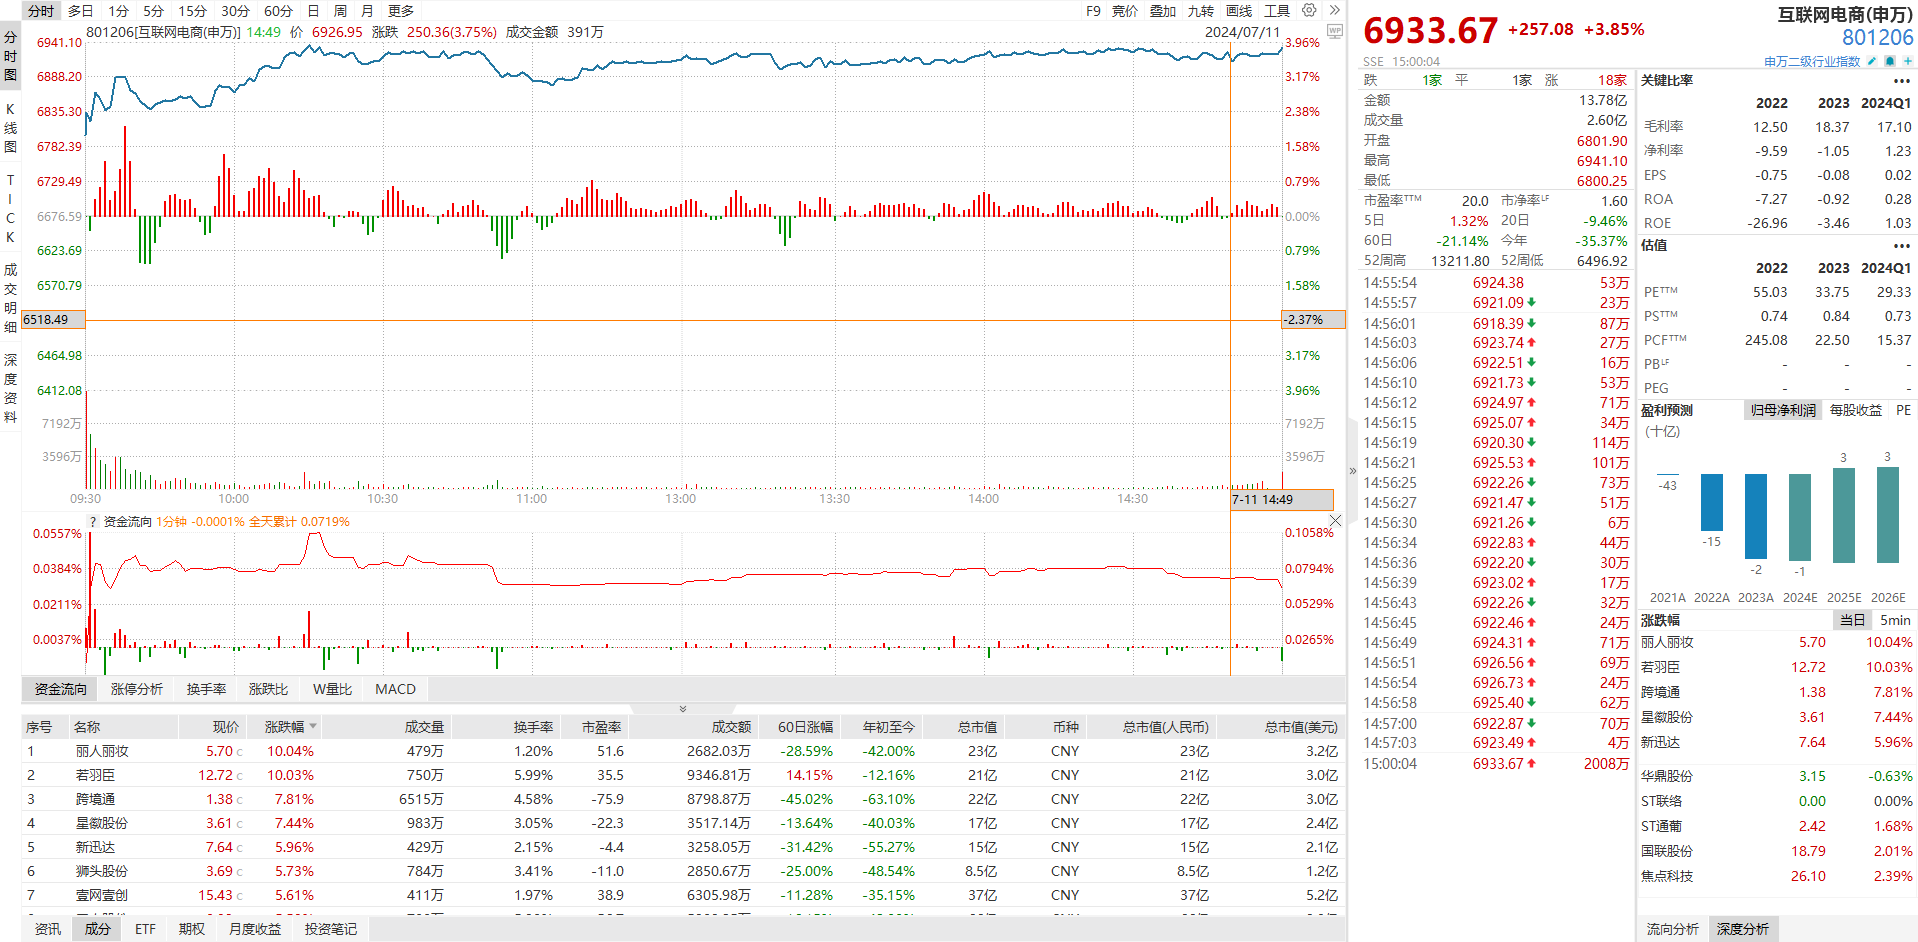Viewport: 1918px width, 942px height.
Task: Open TICK view in left sidebar
Action: pos(10,208)
